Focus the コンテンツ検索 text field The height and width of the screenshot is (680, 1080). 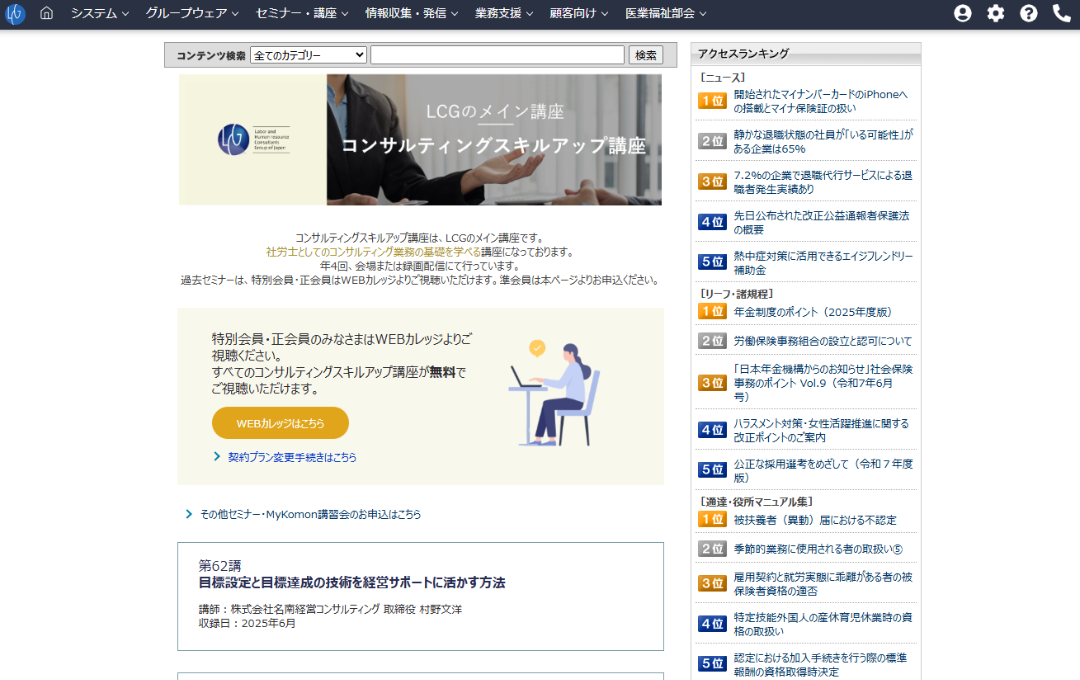tap(497, 55)
